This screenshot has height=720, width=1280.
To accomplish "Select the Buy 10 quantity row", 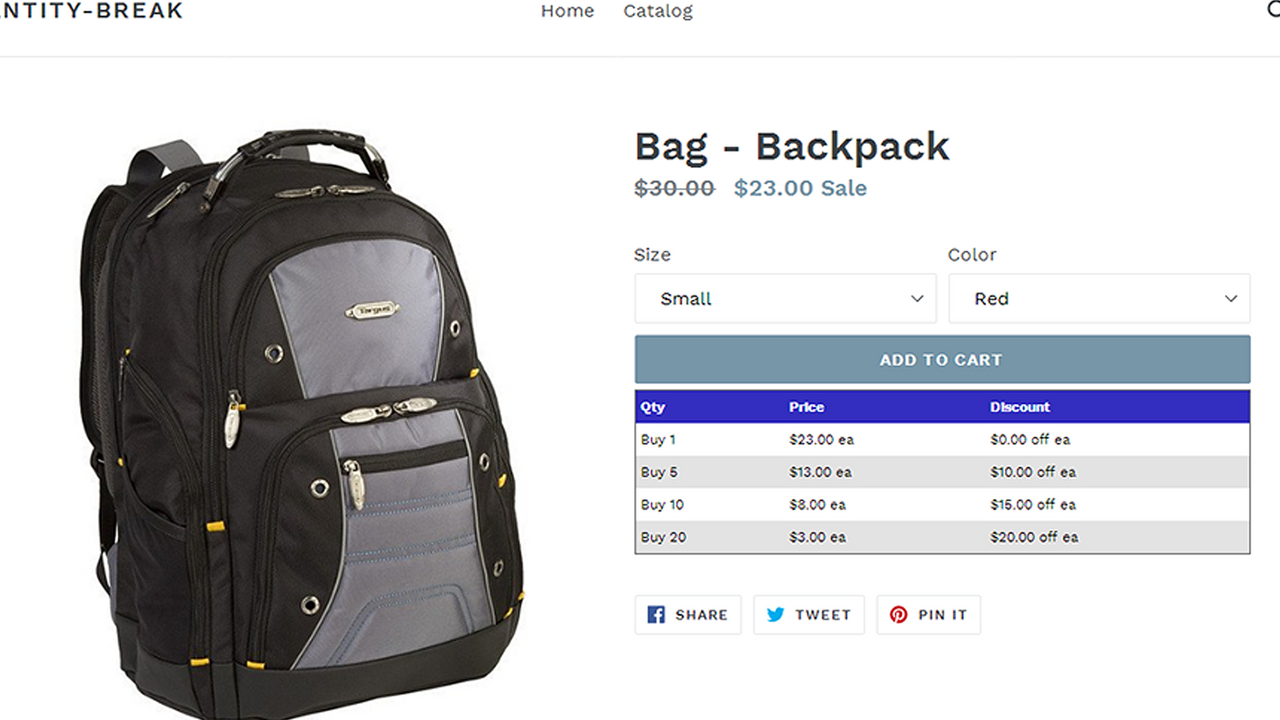I will [942, 505].
